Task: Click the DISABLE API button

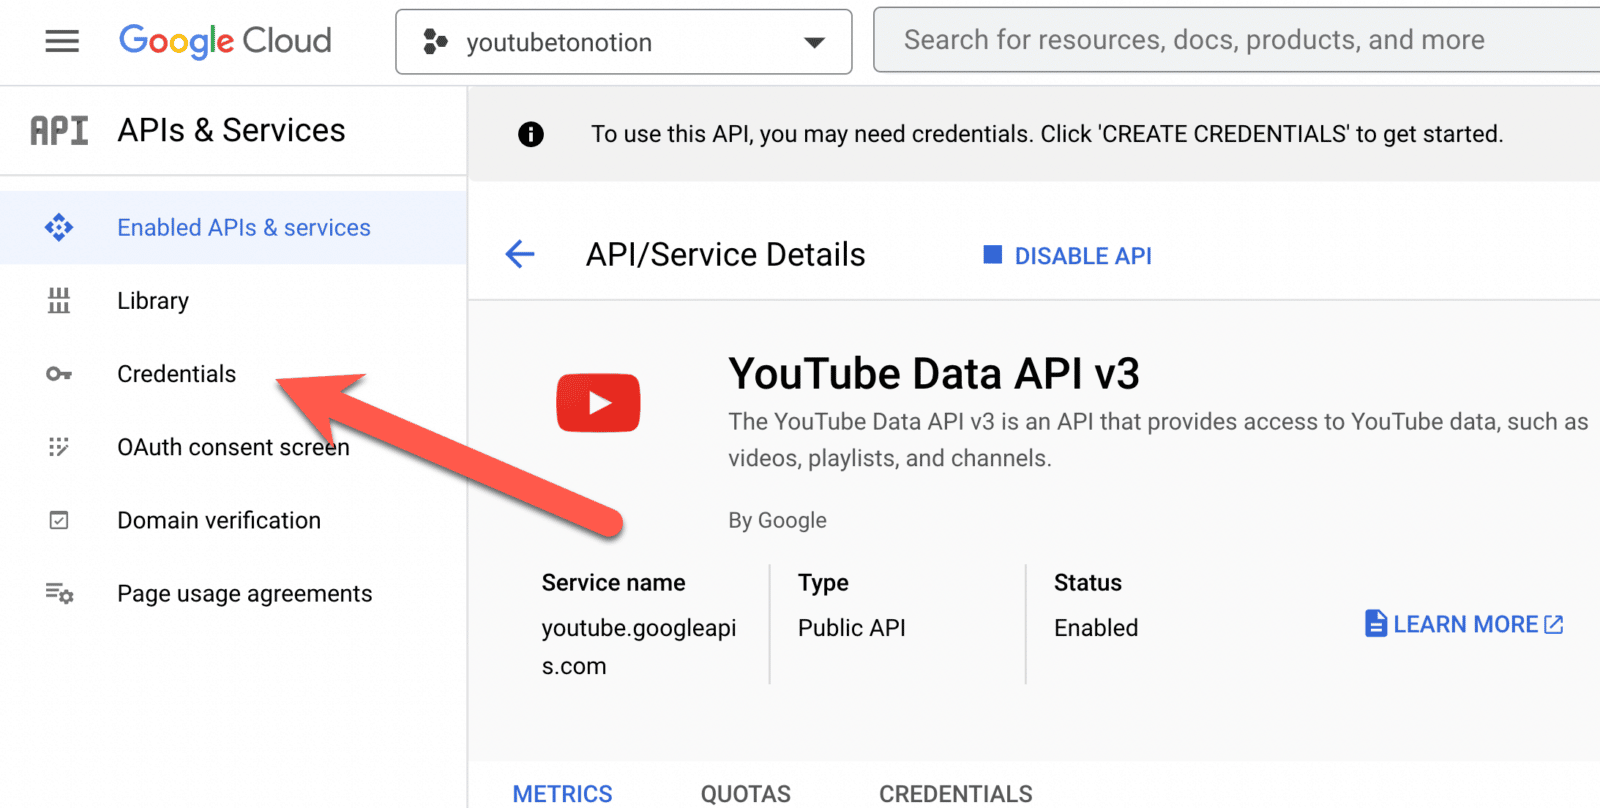Action: pyautogui.click(x=1068, y=256)
